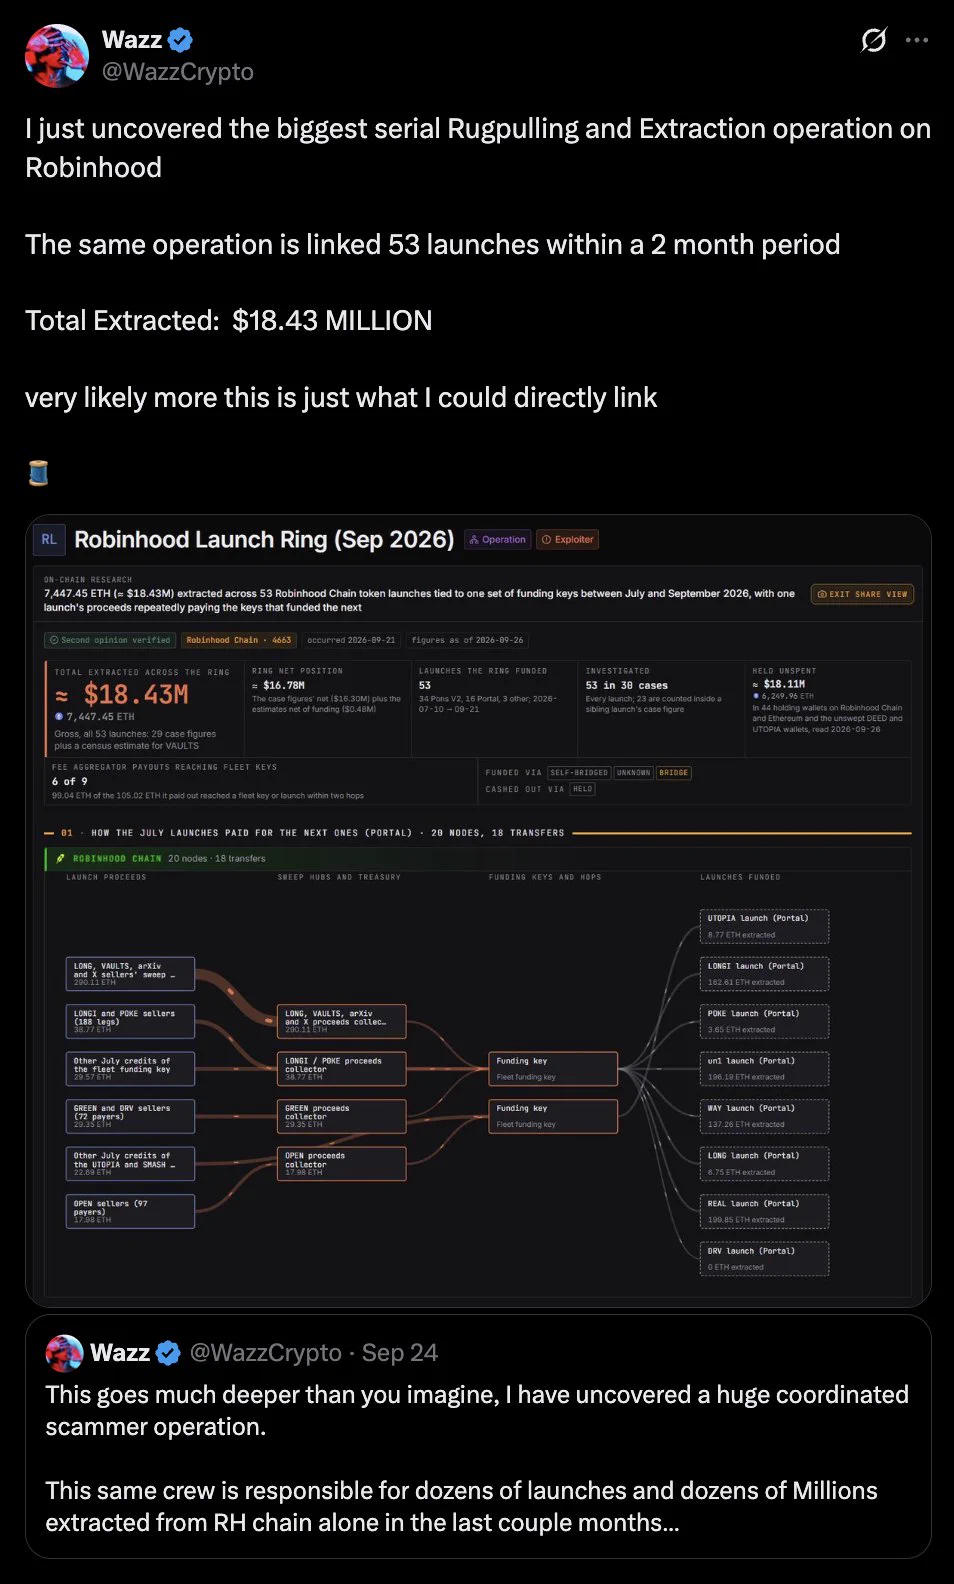
Task: Click the 53 in 30 cases value
Action: click(x=627, y=685)
